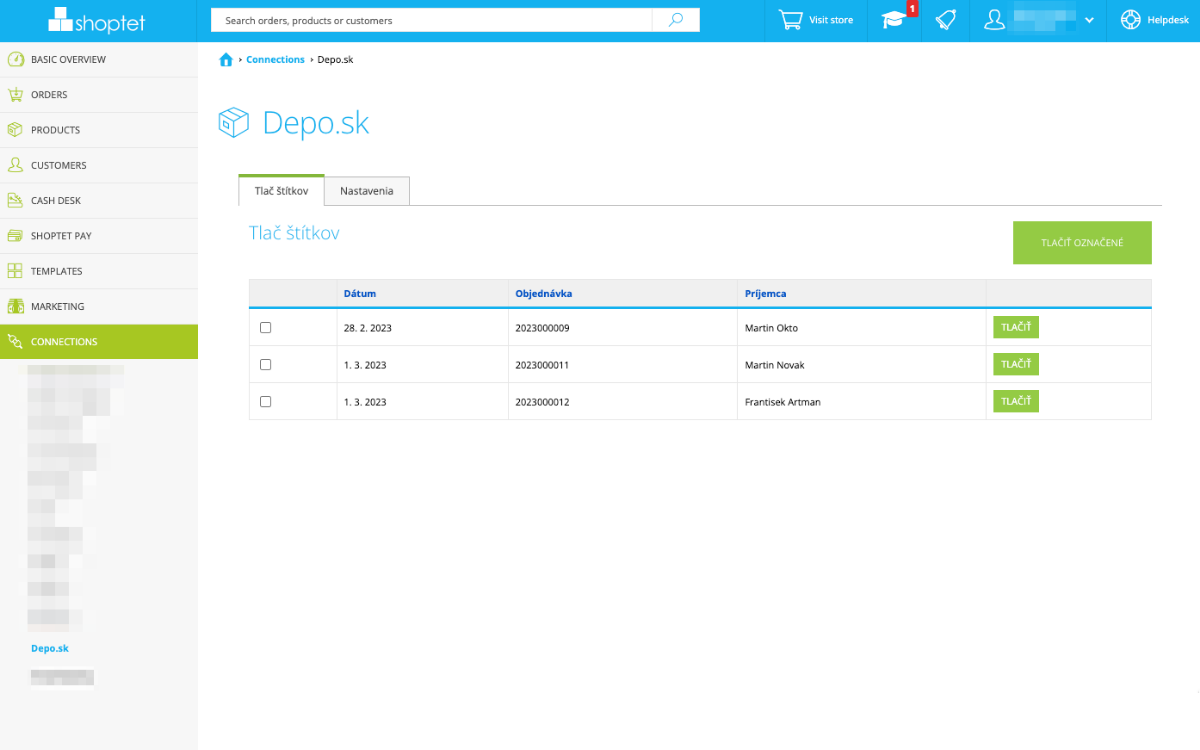Open Products menu item
The image size is (1200, 750).
click(99, 130)
